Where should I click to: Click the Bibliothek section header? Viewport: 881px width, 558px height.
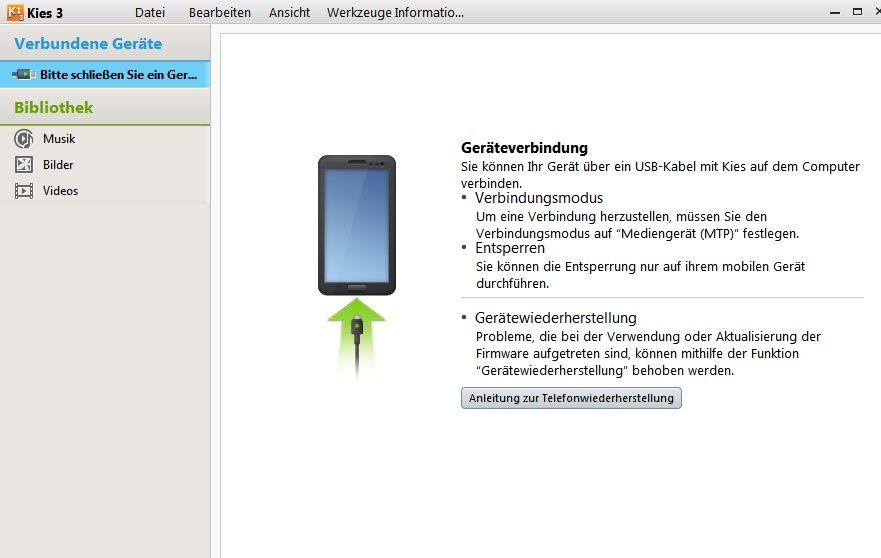(x=53, y=107)
